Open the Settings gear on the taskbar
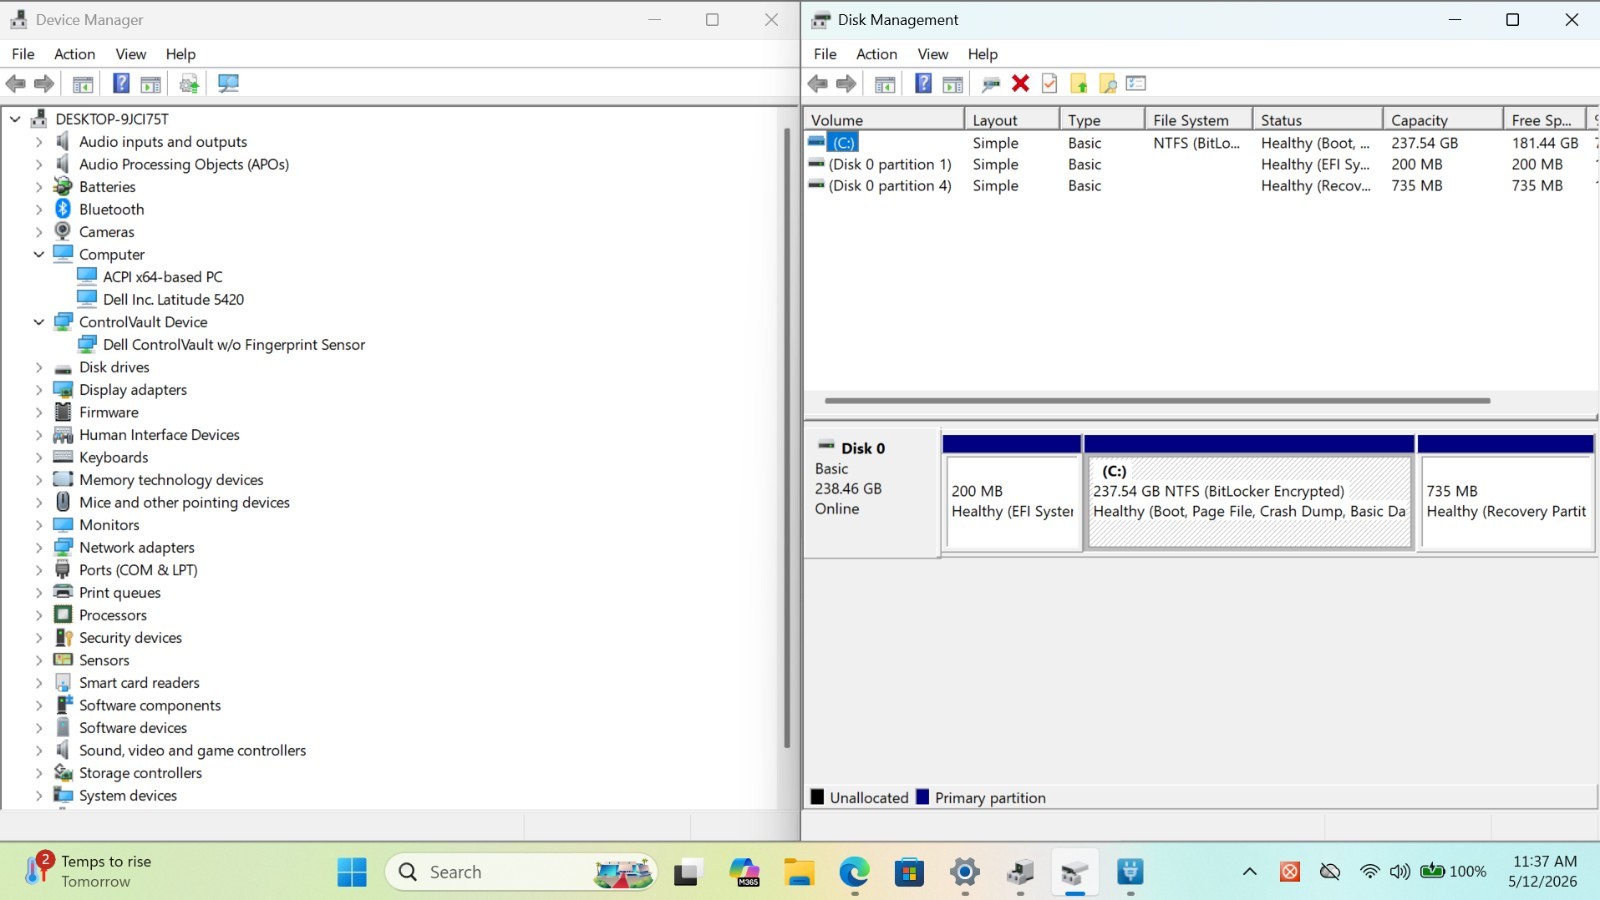 [x=965, y=872]
